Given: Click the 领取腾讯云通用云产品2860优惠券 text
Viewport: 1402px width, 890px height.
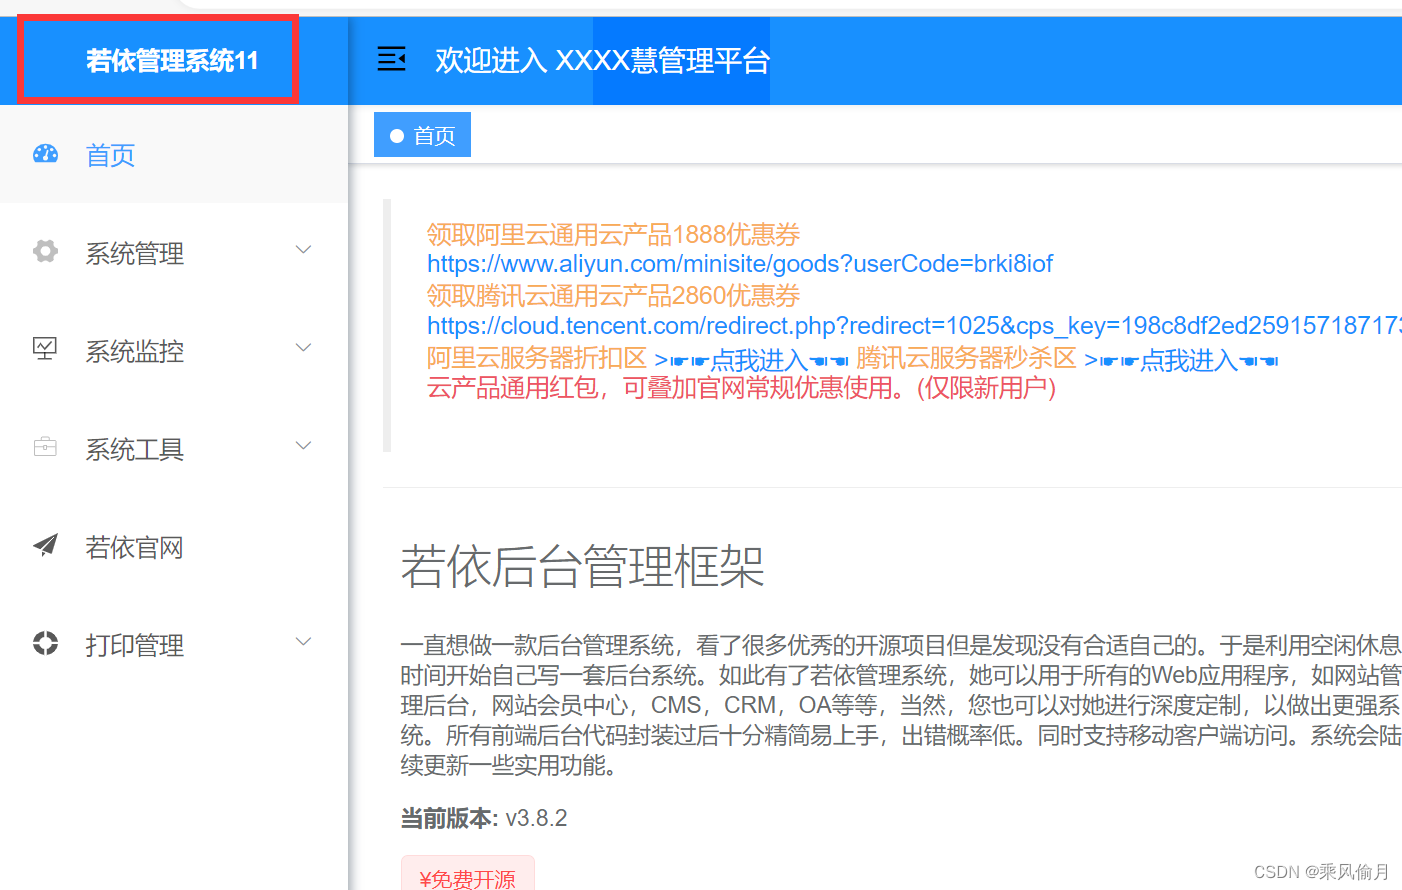Looking at the screenshot, I should (614, 295).
